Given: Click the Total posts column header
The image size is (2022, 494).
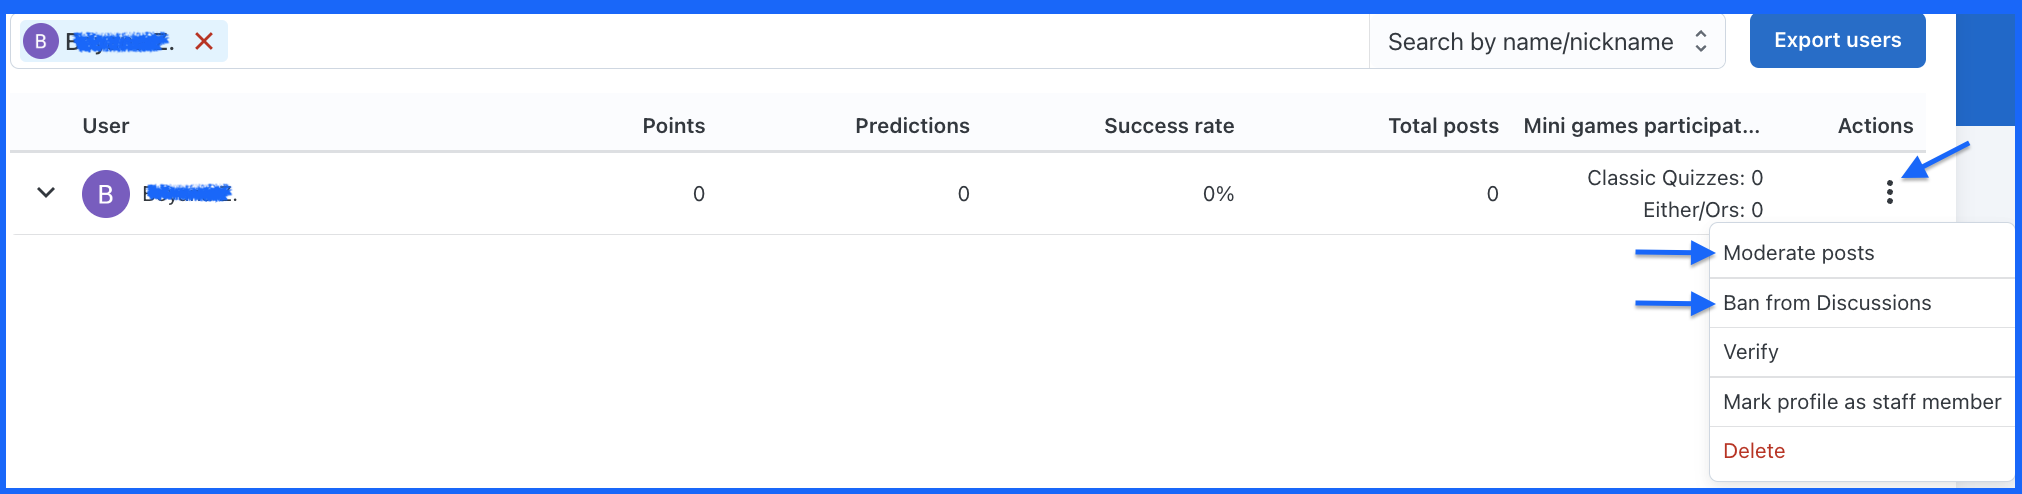Looking at the screenshot, I should click(x=1443, y=126).
